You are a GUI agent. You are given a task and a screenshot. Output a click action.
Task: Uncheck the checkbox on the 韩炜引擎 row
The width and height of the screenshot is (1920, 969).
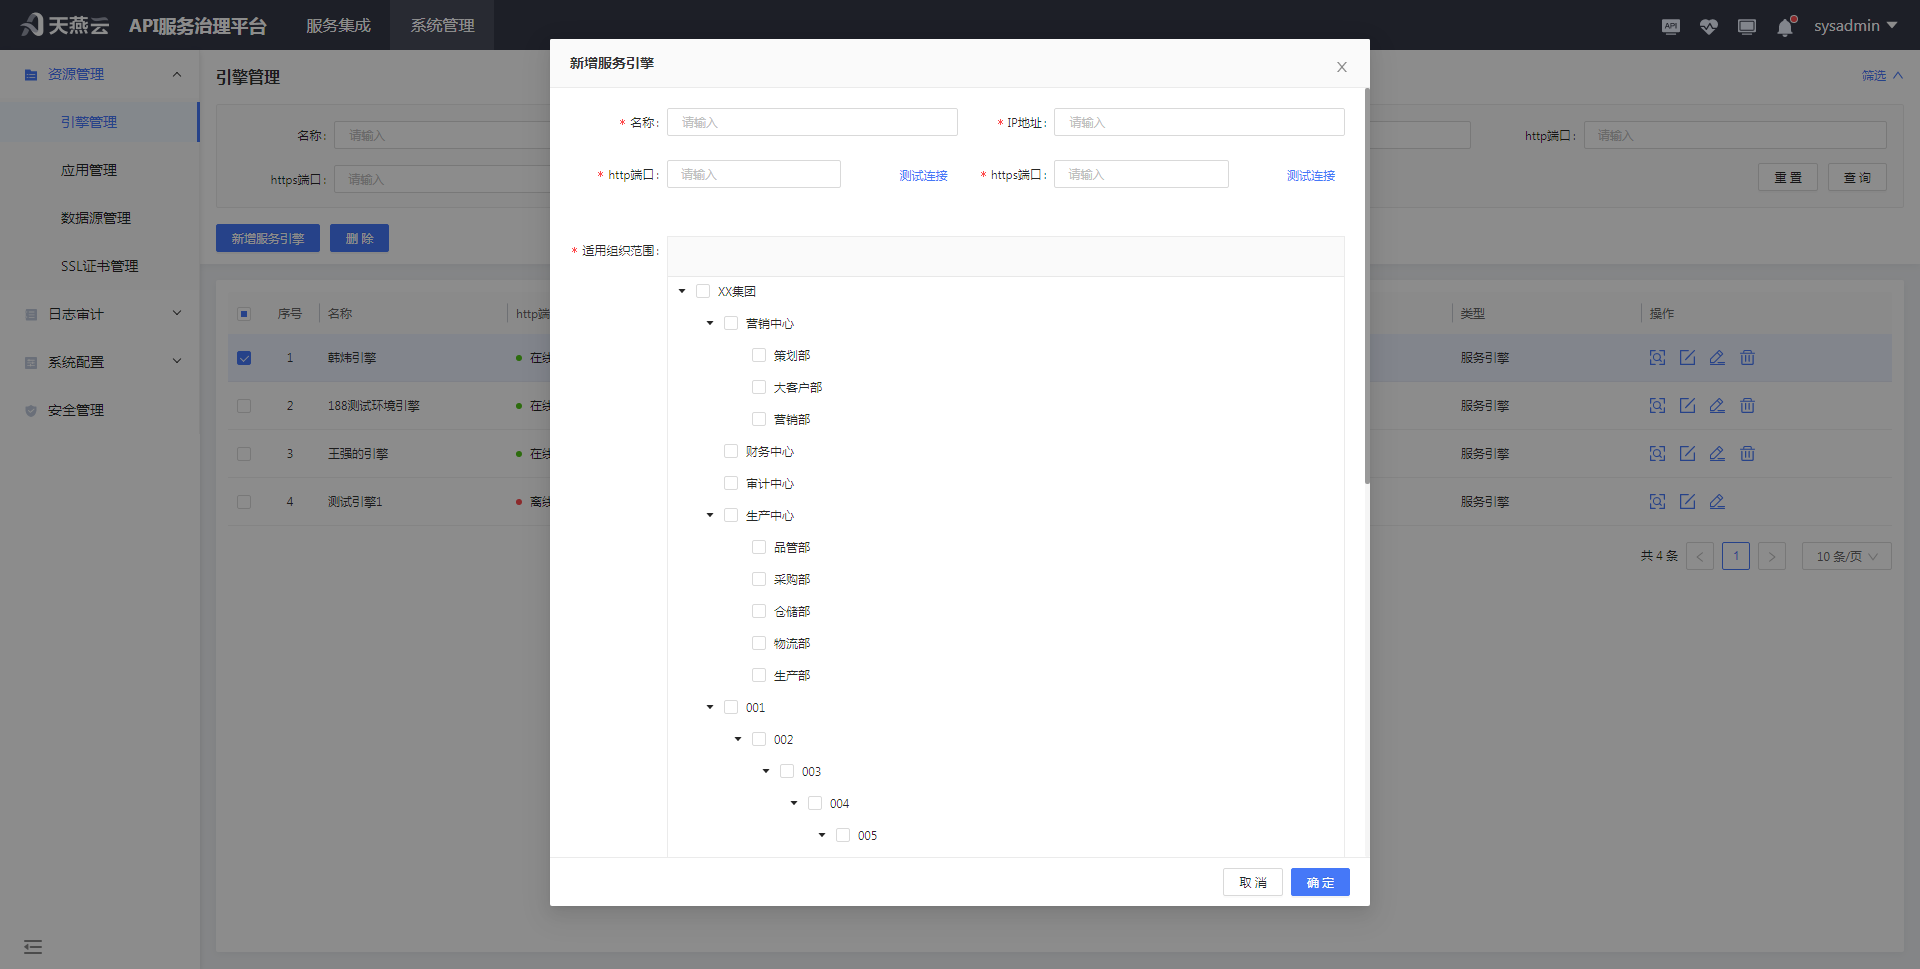pos(243,357)
